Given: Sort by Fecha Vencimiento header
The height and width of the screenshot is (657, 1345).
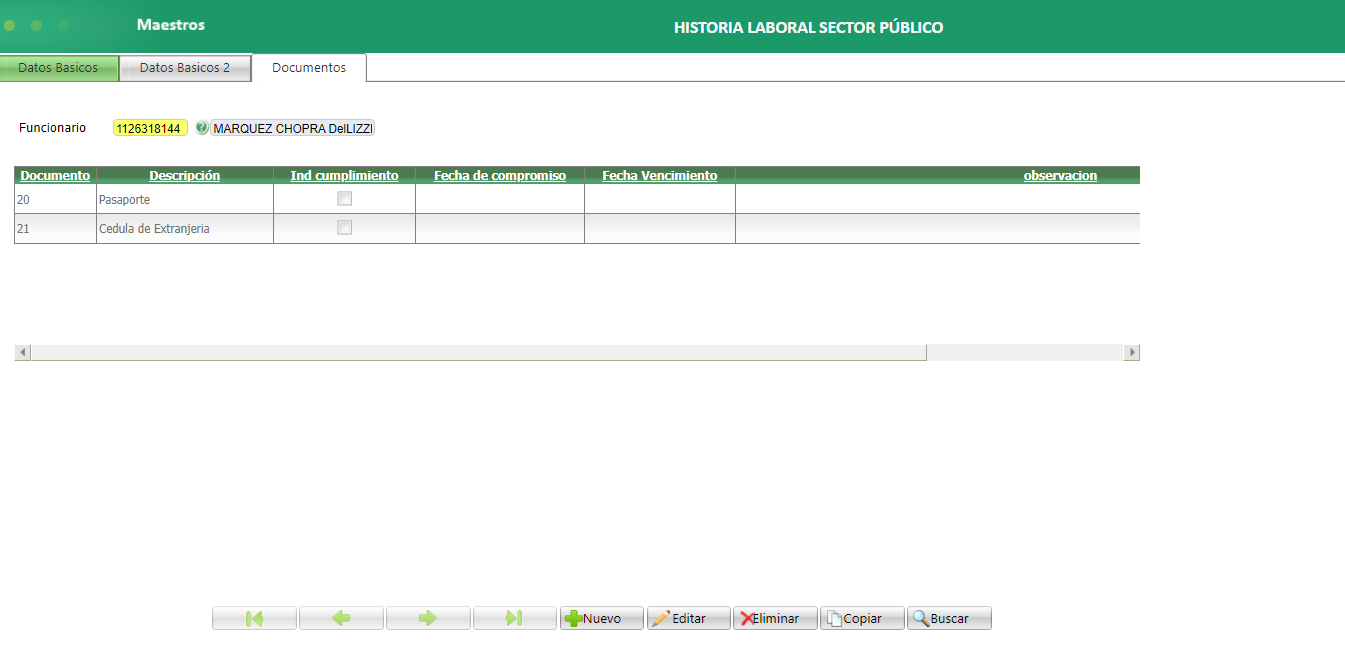Looking at the screenshot, I should 660,175.
